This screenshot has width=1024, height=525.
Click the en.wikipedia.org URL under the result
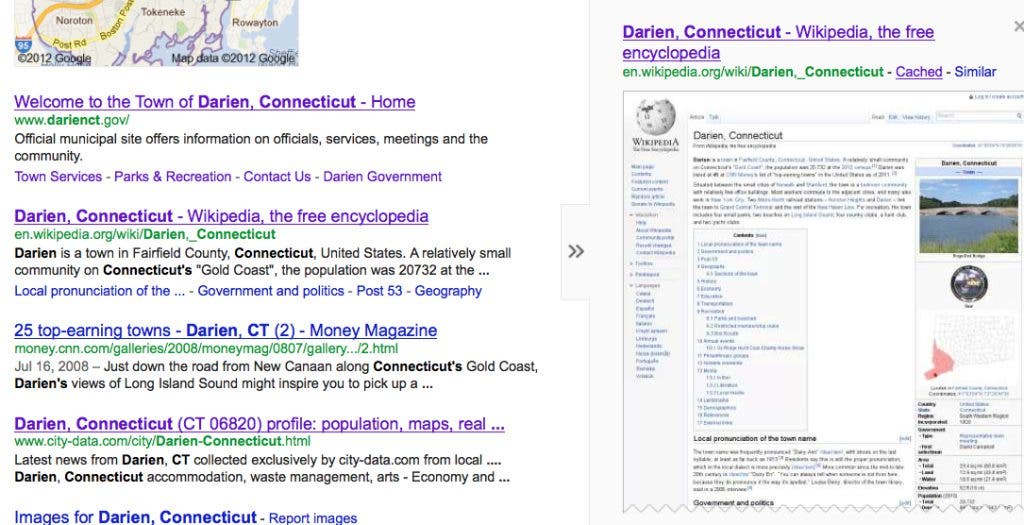click(x=145, y=234)
